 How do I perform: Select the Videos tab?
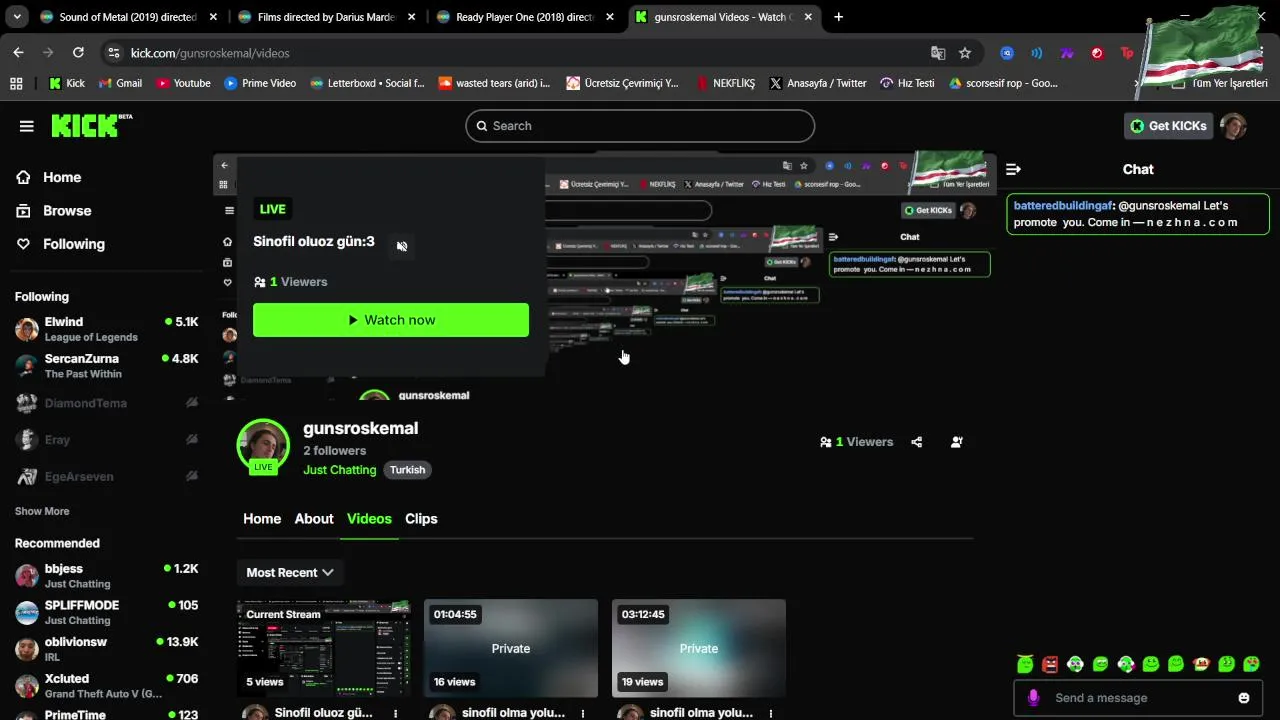click(x=369, y=518)
